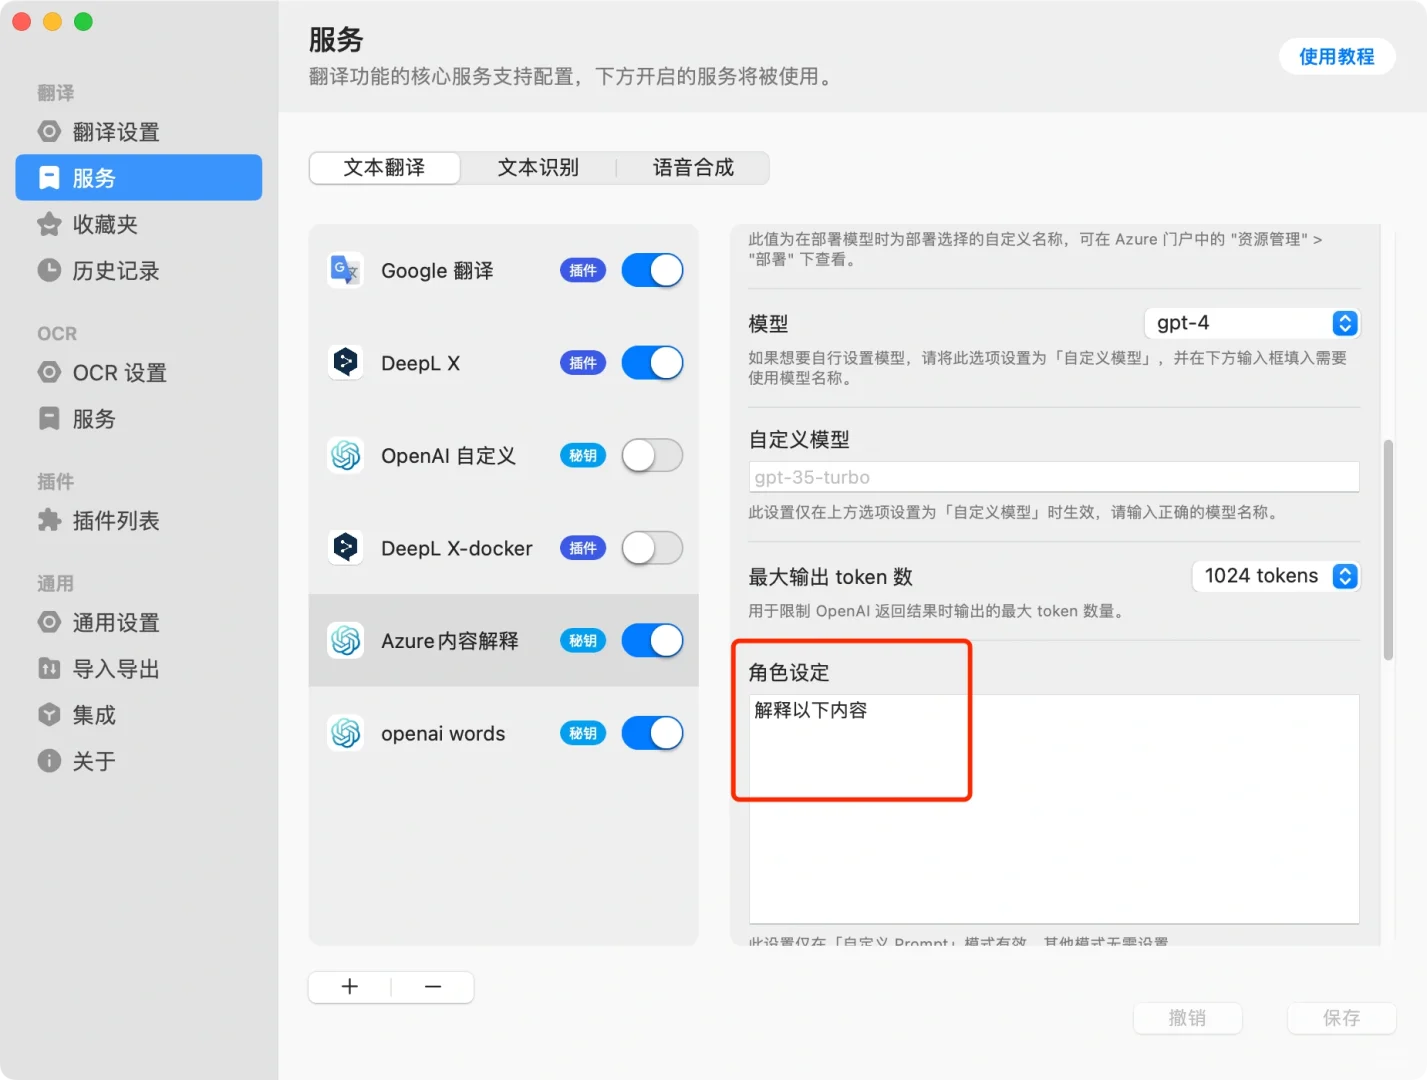View the 历史记录 history panel
This screenshot has width=1427, height=1080.
(x=116, y=270)
